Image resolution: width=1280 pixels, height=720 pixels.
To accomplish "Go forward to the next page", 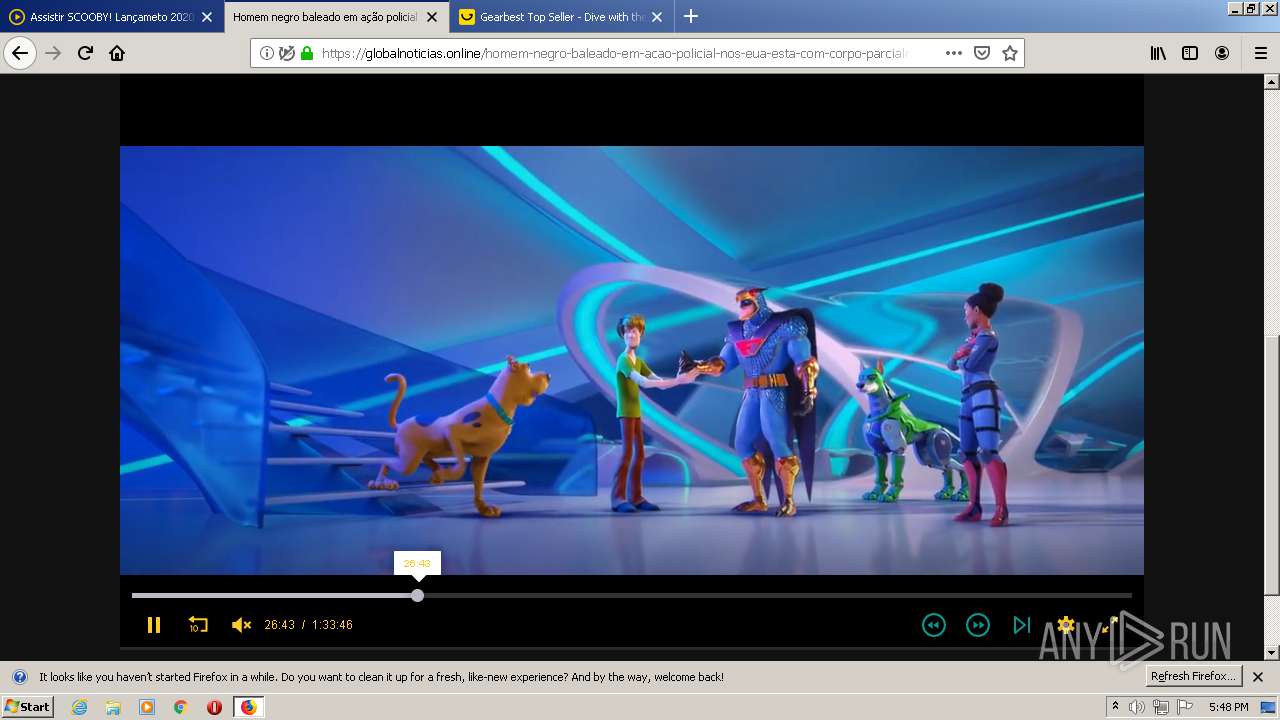I will point(53,53).
